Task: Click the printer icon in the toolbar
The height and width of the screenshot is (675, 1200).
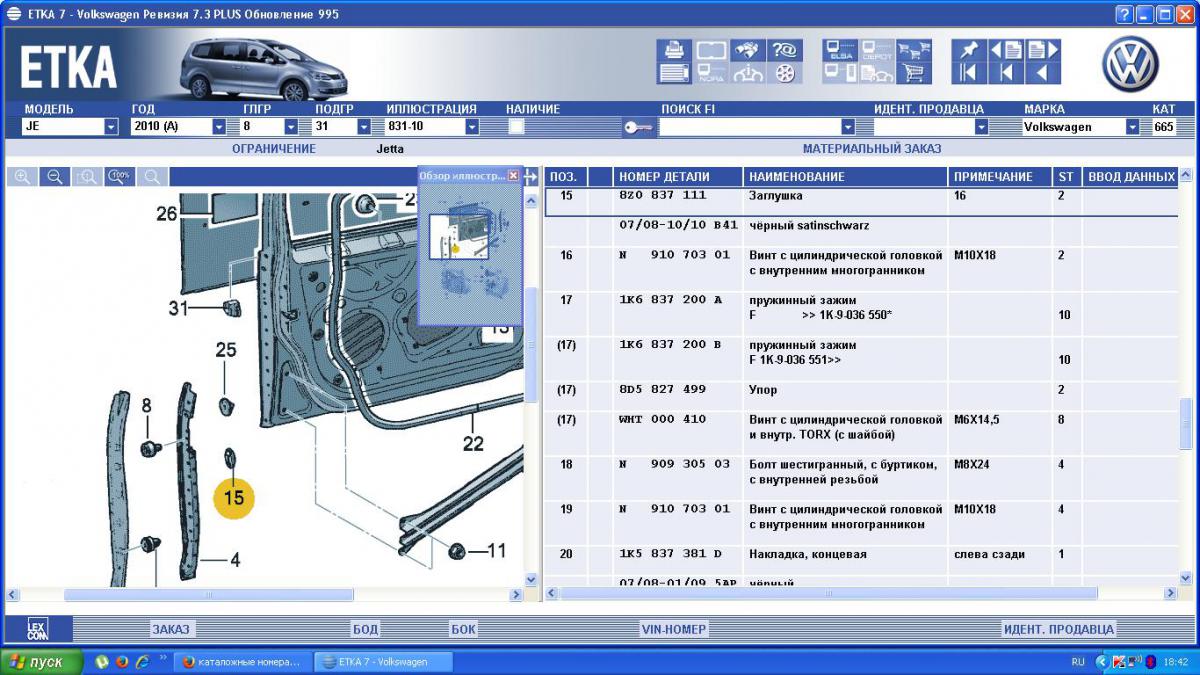Action: 675,50
